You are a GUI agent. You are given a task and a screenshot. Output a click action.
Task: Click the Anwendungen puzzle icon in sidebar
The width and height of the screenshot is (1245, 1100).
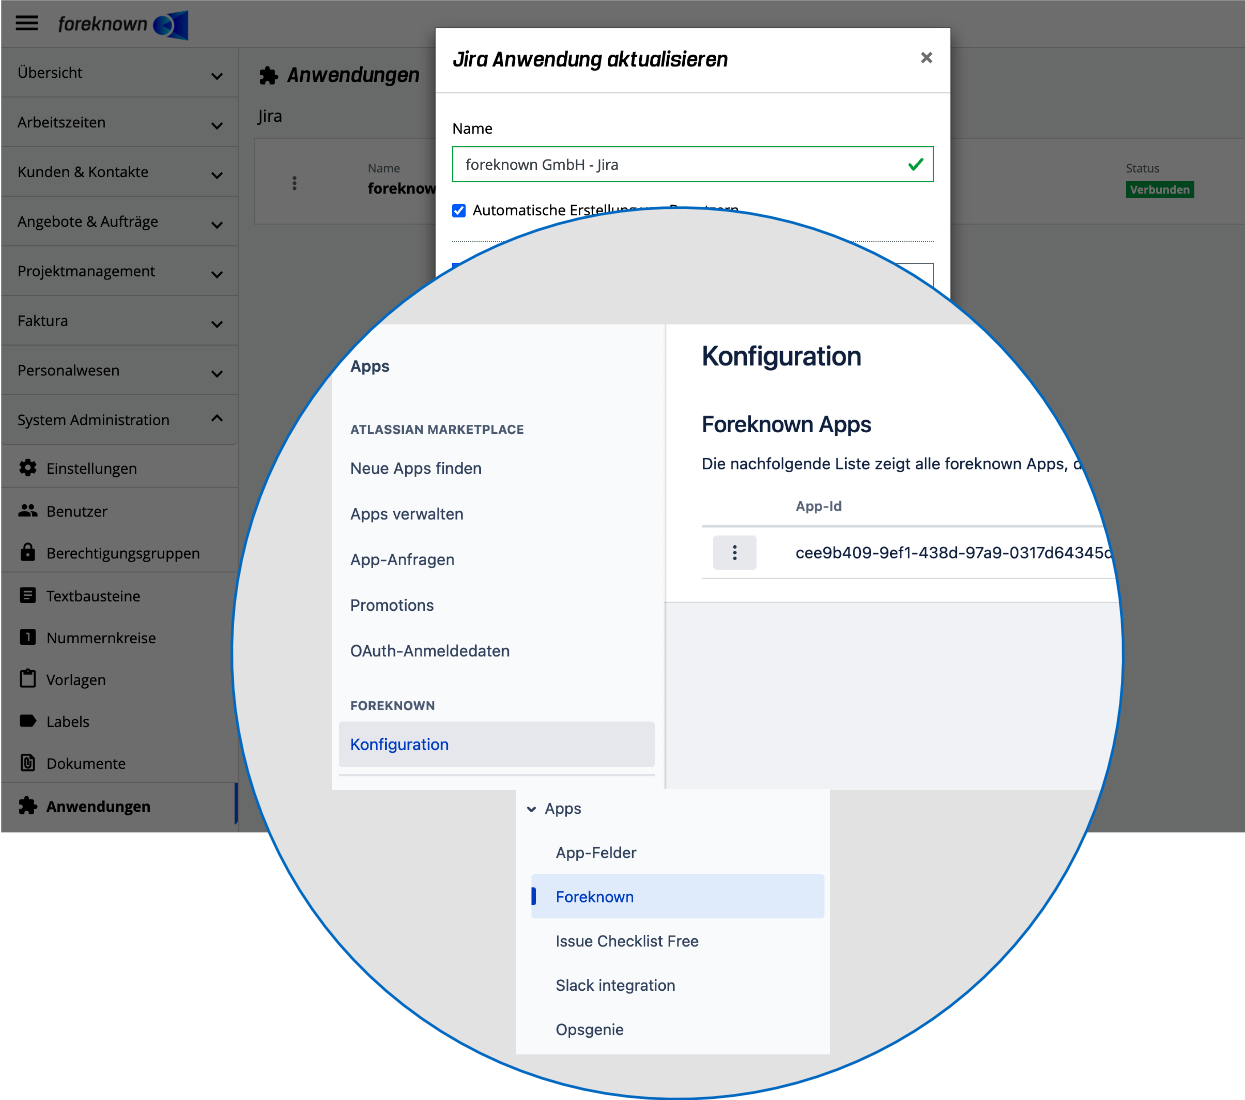coord(28,806)
